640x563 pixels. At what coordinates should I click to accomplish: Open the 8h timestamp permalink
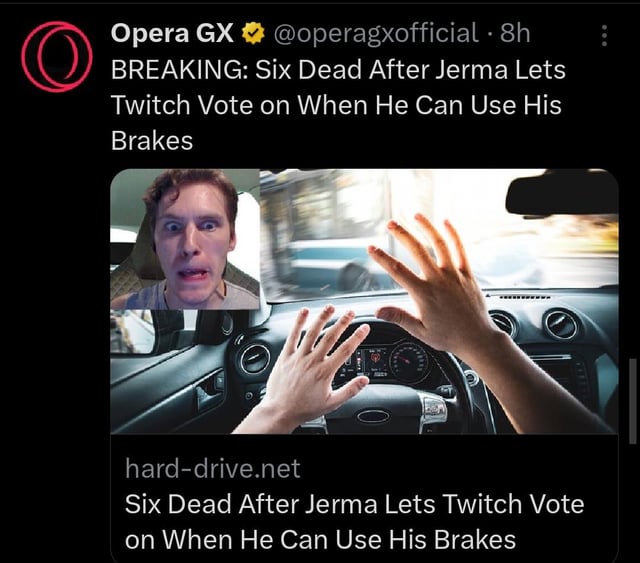point(515,33)
